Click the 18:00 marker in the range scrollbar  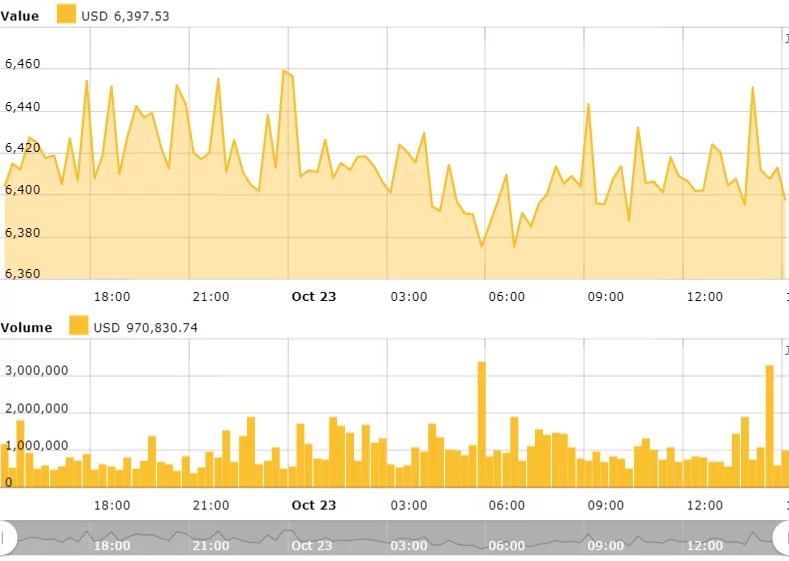pyautogui.click(x=112, y=545)
